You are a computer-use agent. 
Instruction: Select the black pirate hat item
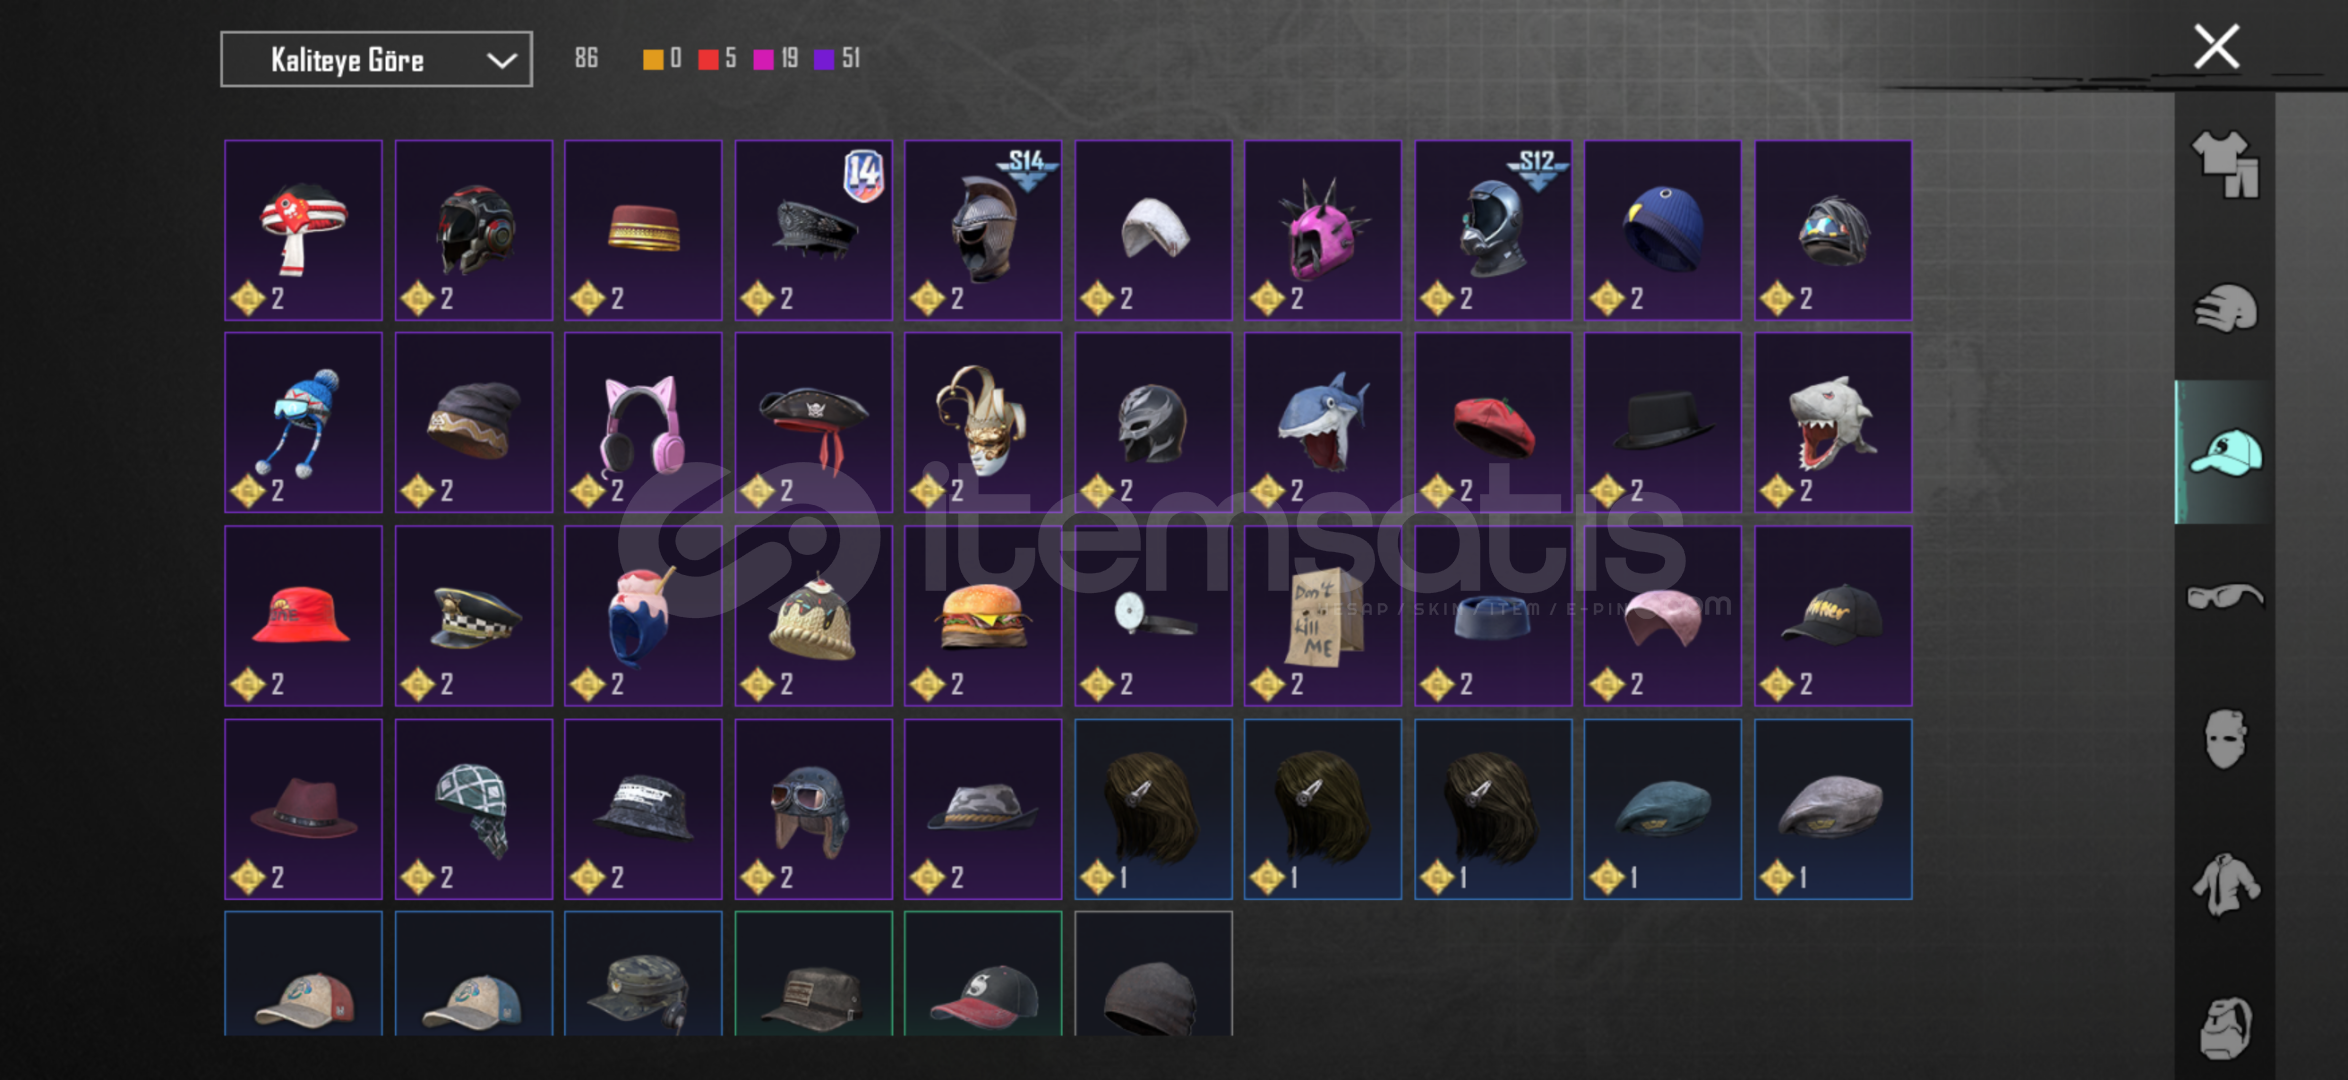(813, 423)
